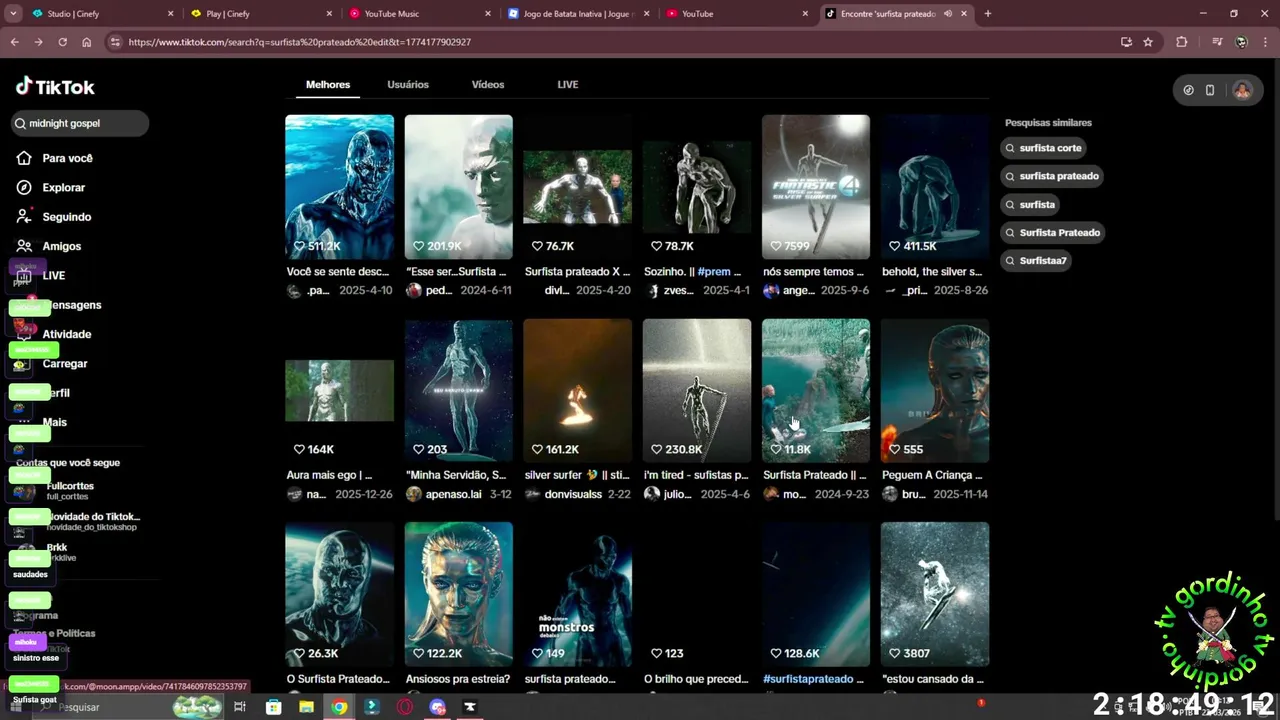The width and height of the screenshot is (1280, 720).
Task: Mute audio icon on TikTok browser tab
Action: click(947, 14)
